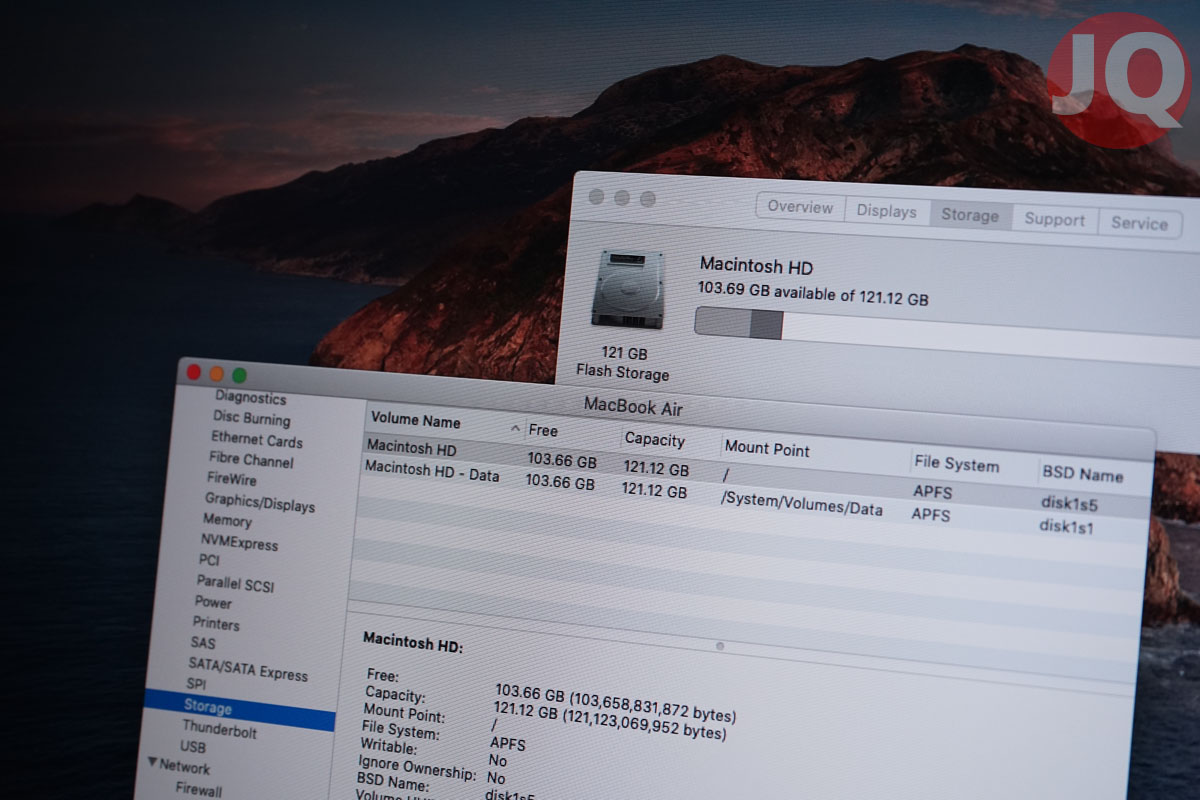
Task: Select FireWire in the sidebar
Action: pos(232,479)
